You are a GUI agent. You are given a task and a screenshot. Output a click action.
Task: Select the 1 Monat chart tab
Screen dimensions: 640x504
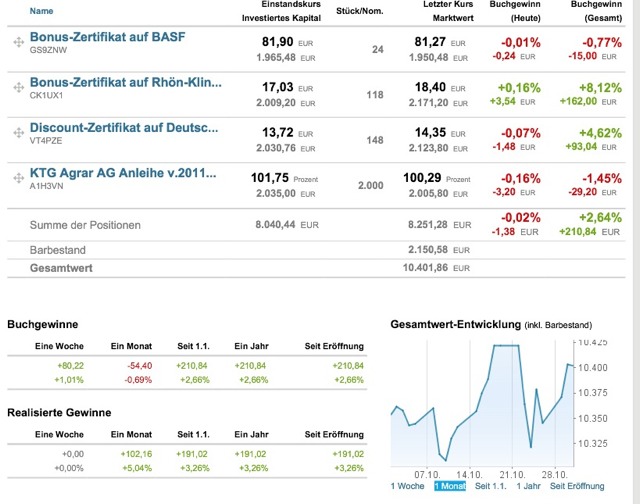pos(451,486)
